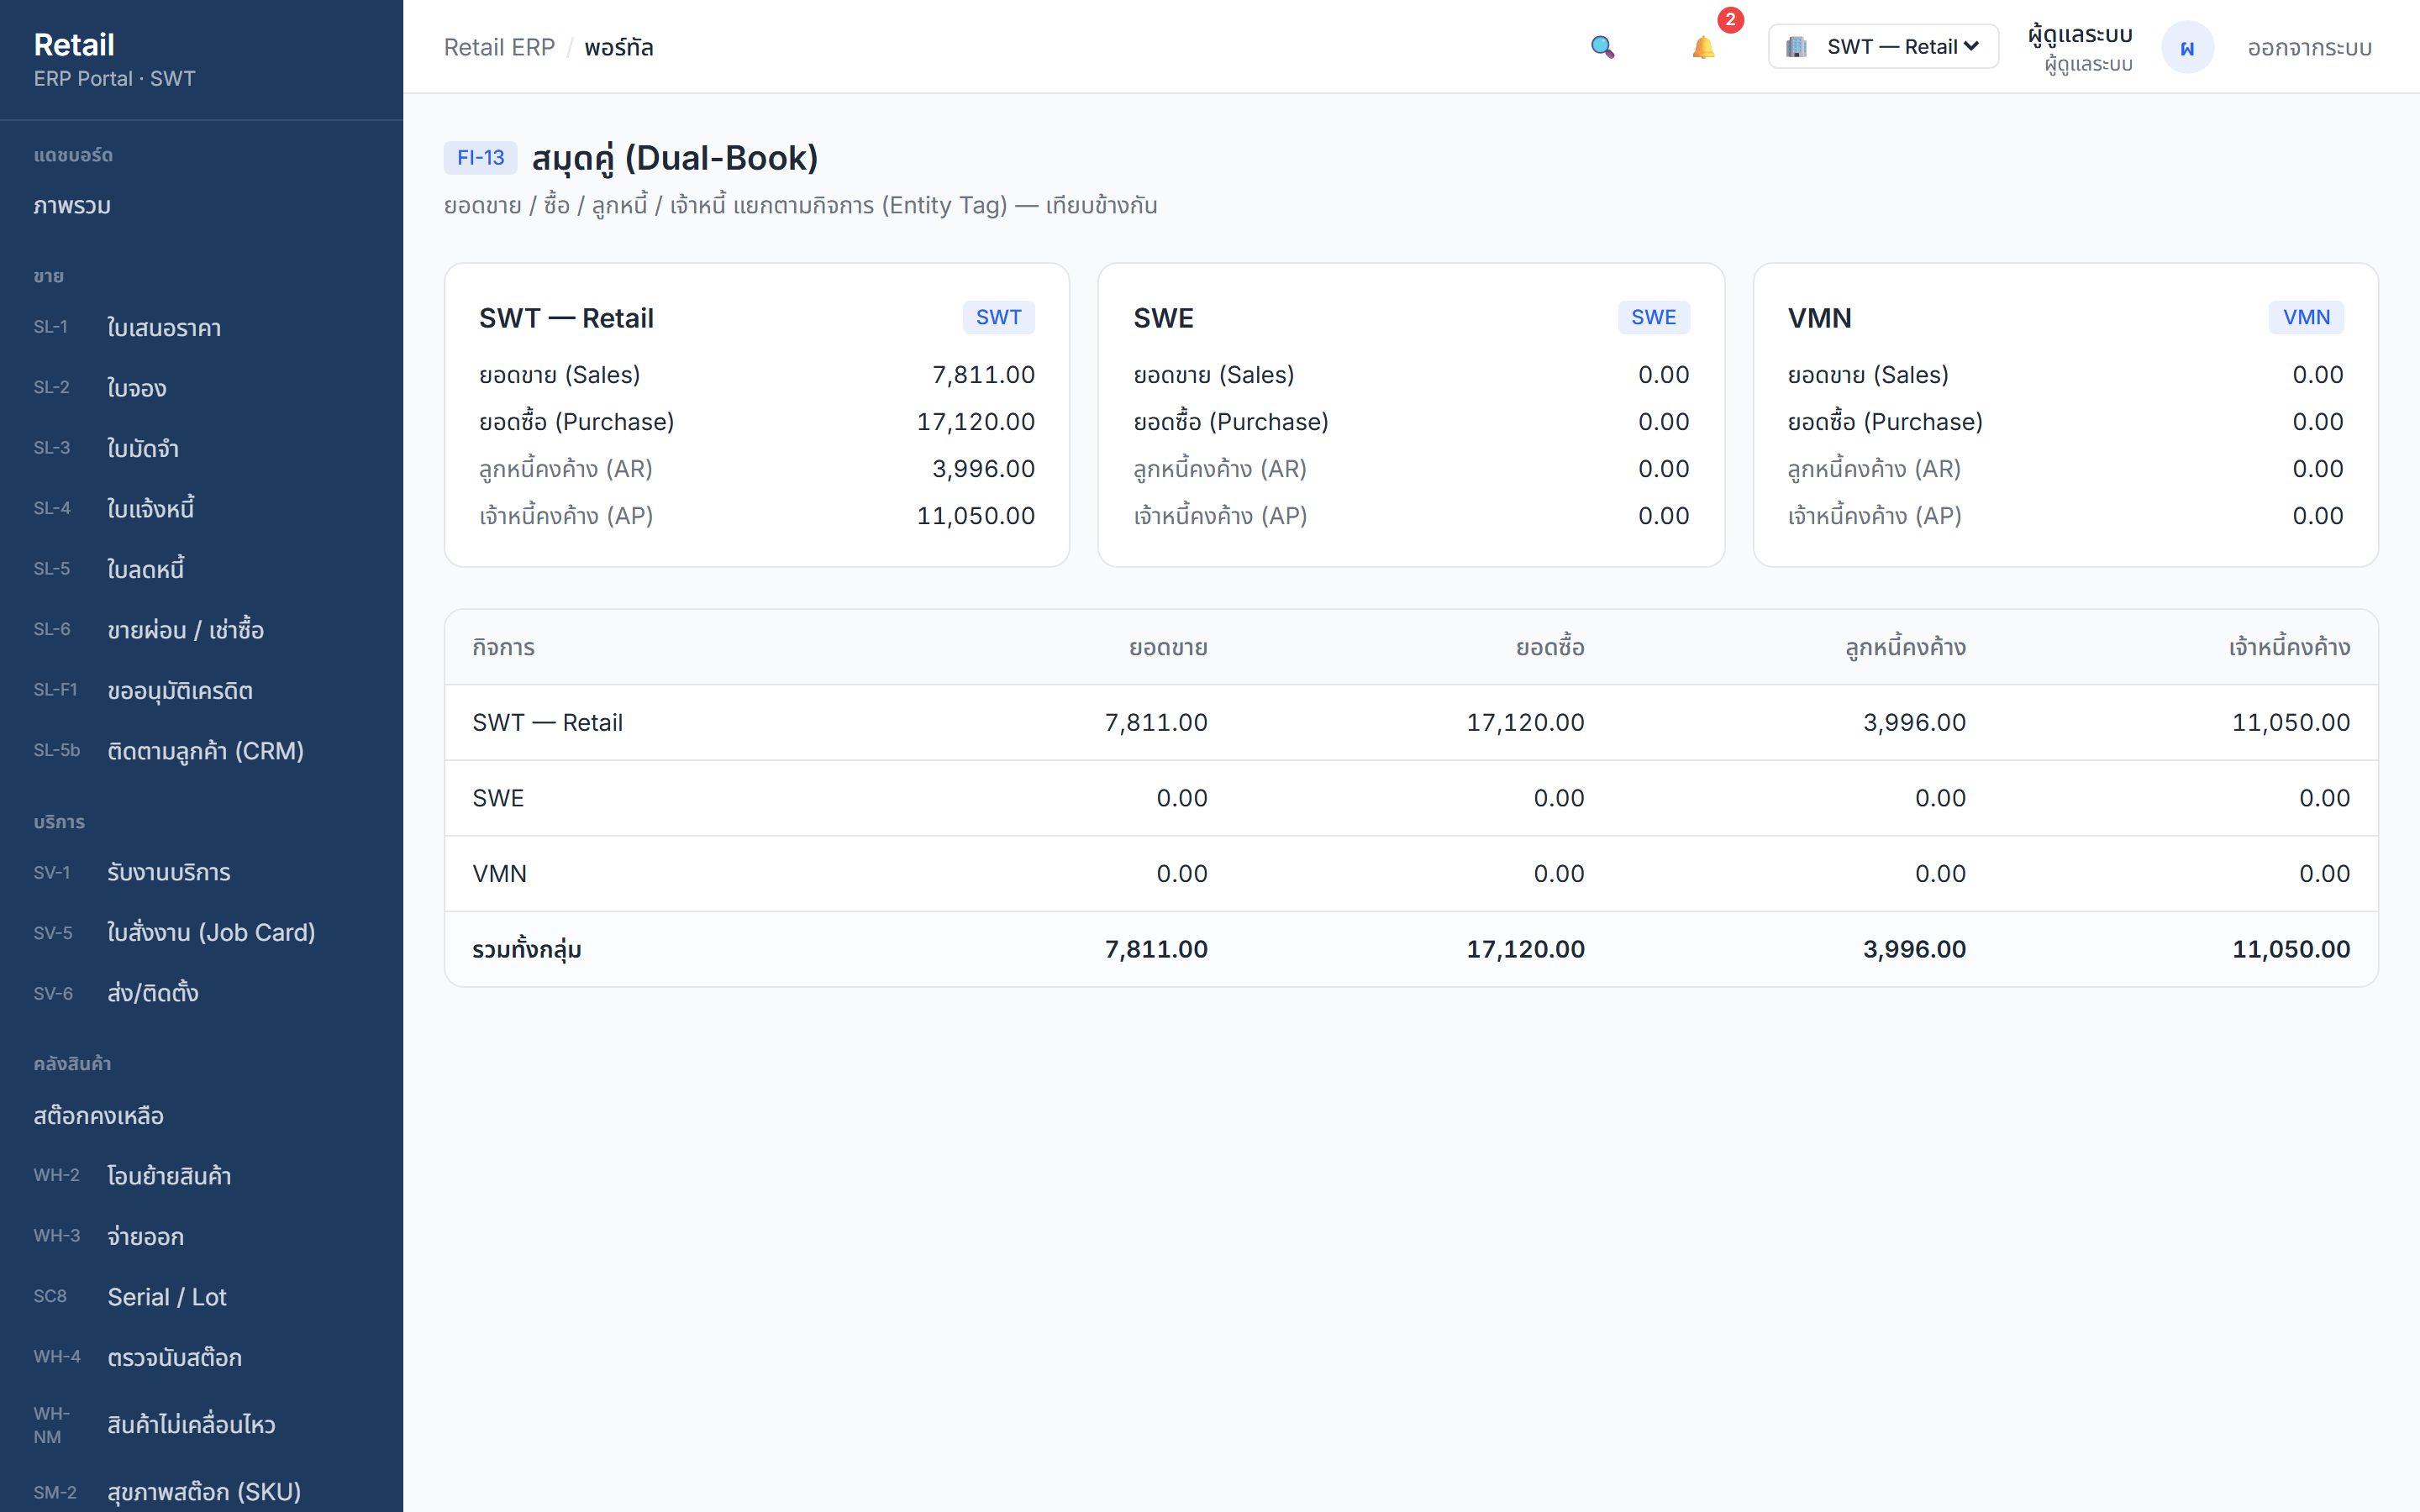The image size is (2420, 1512).
Task: Click the user avatar circle
Action: click(2187, 47)
